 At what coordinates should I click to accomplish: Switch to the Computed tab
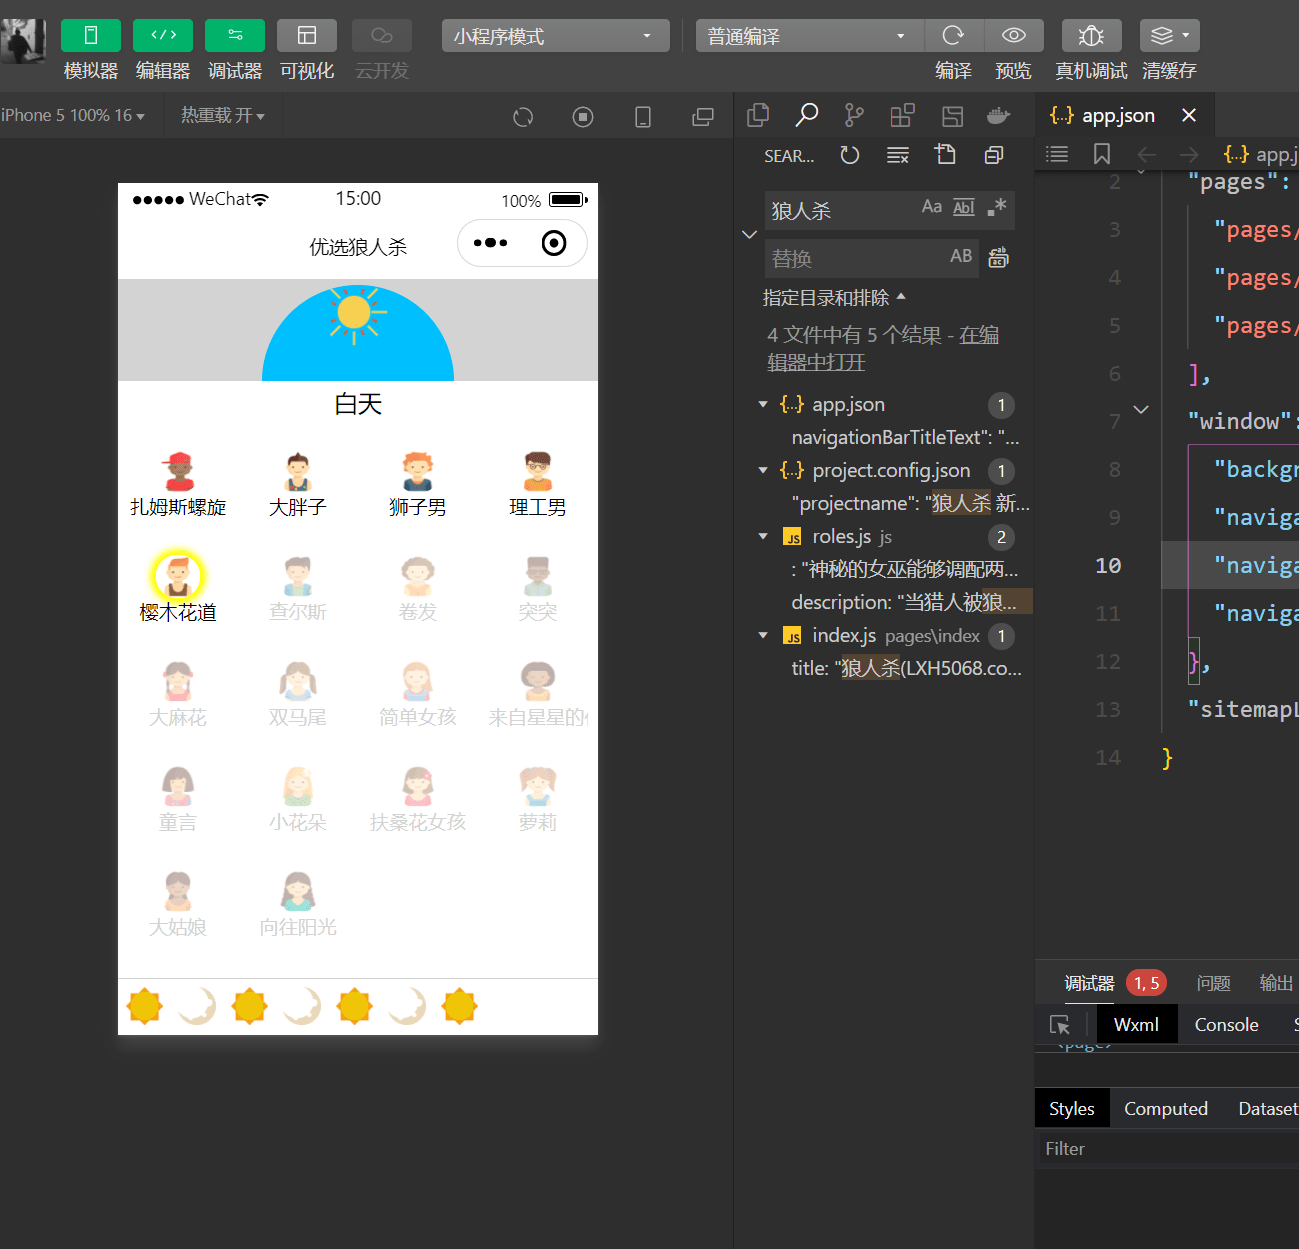pos(1166,1109)
